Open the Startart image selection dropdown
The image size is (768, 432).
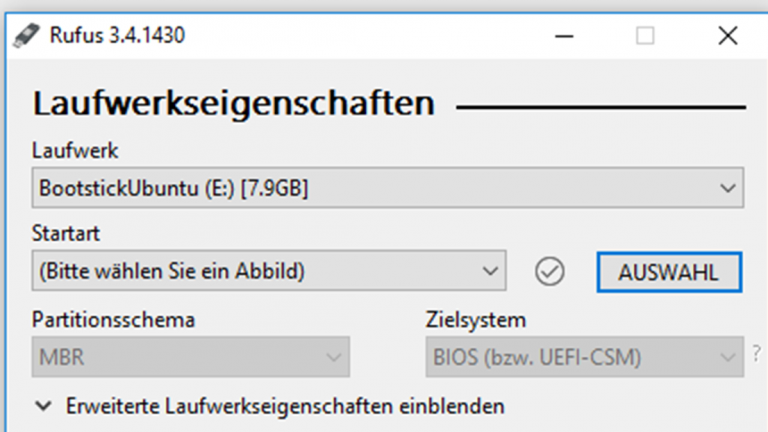[x=268, y=271]
